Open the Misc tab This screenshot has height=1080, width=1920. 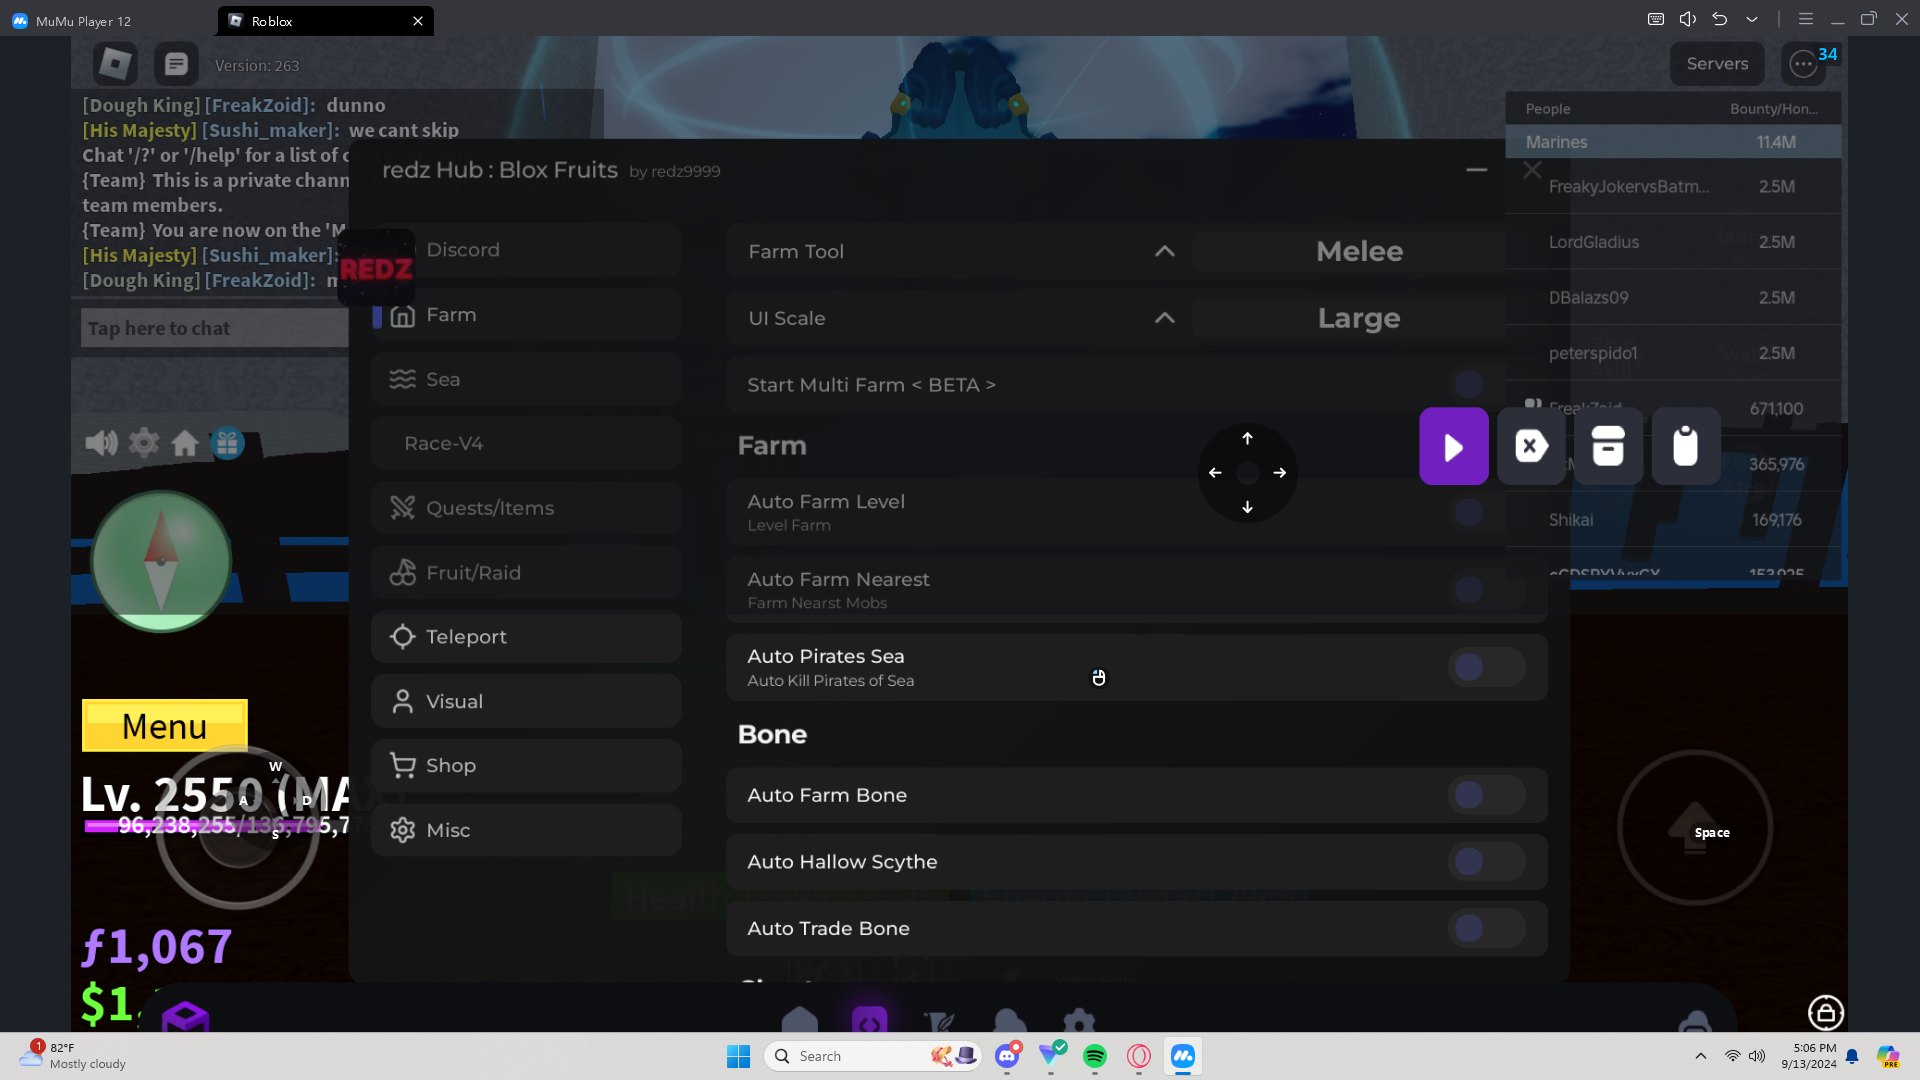[527, 830]
